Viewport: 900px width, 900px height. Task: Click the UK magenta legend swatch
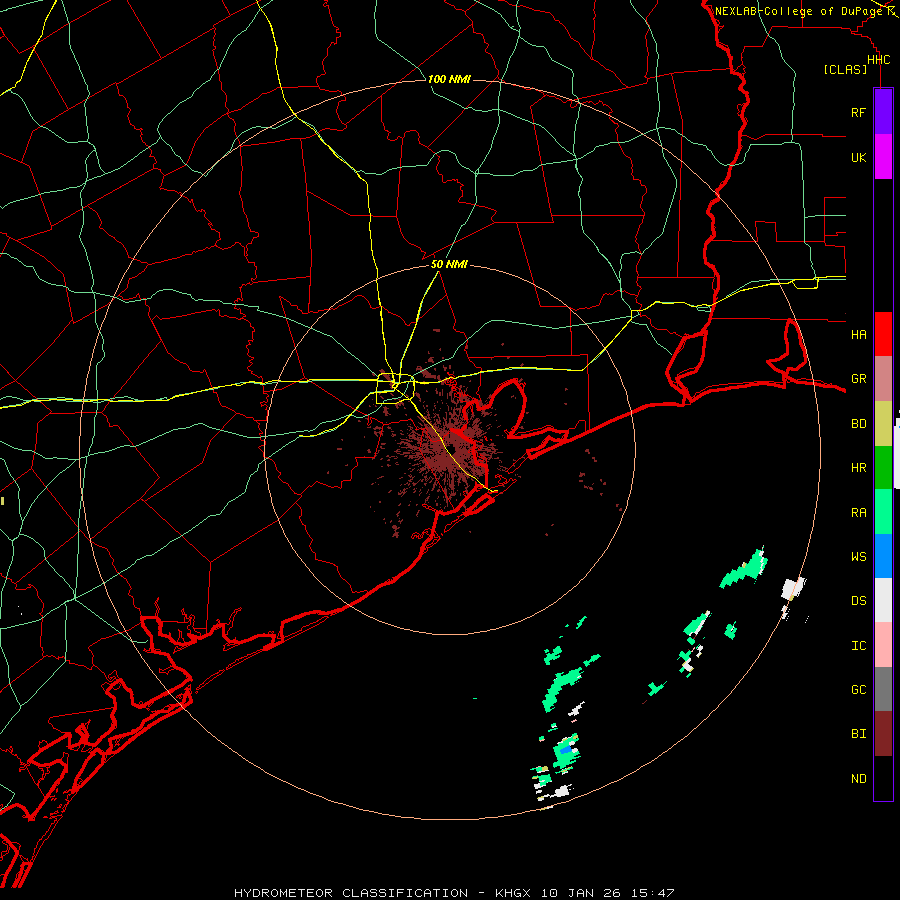[x=883, y=157]
